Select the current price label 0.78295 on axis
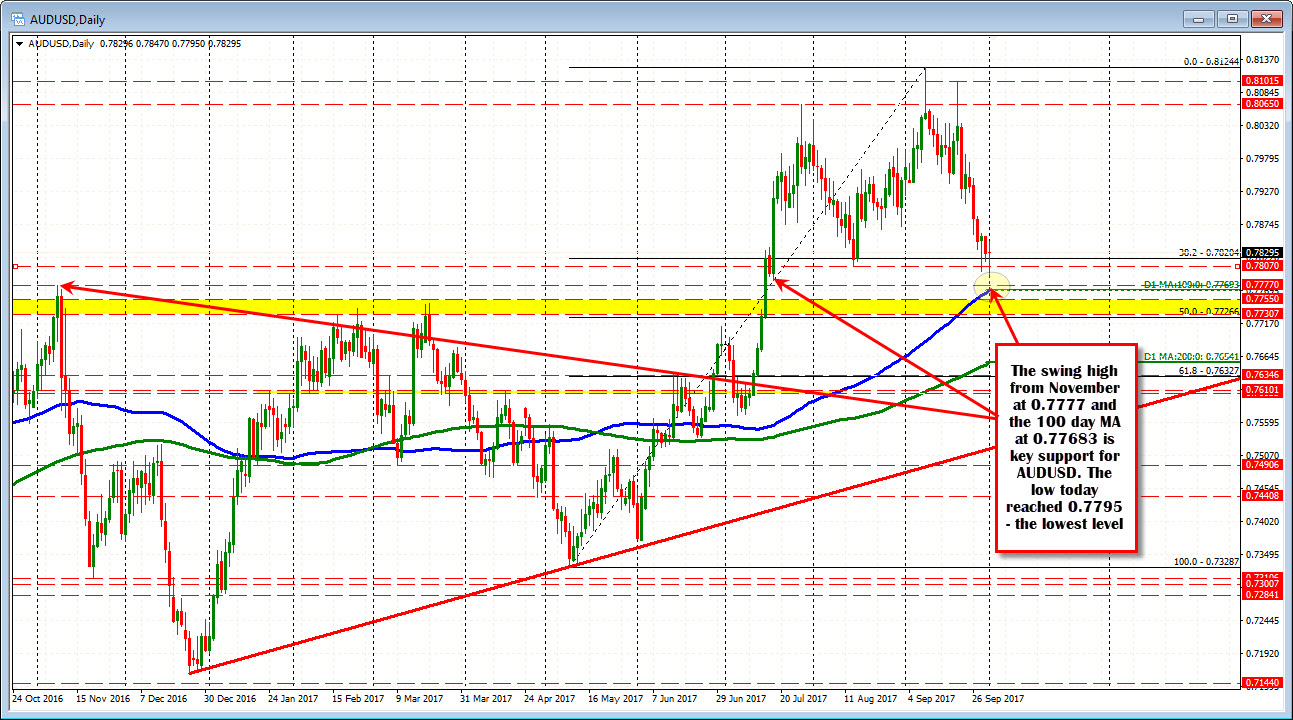The width and height of the screenshot is (1293, 720). (1260, 253)
